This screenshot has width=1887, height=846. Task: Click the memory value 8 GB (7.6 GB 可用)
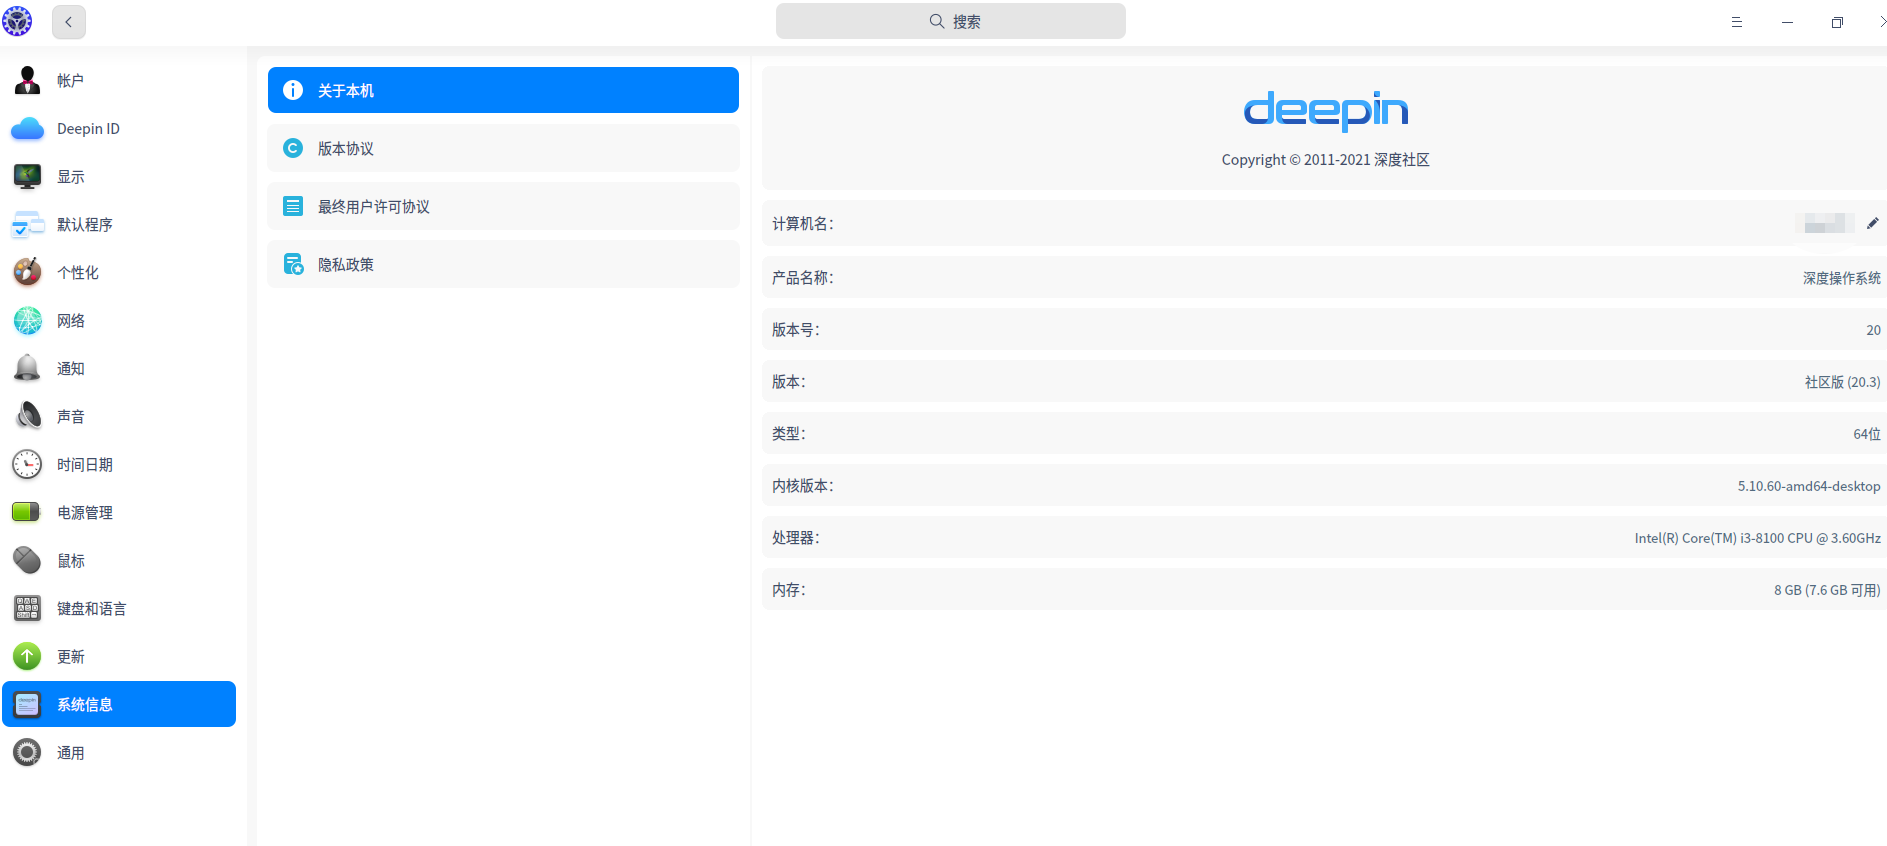pos(1827,590)
